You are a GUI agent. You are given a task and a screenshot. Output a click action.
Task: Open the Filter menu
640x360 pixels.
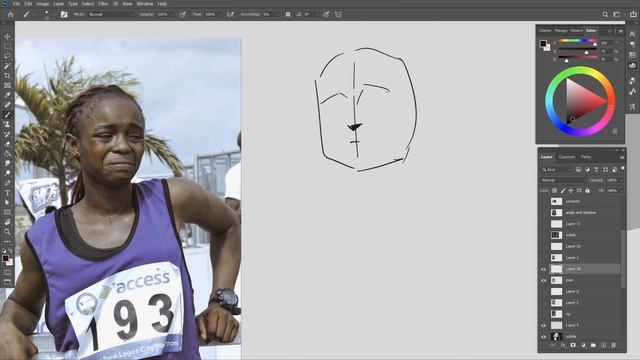(103, 4)
